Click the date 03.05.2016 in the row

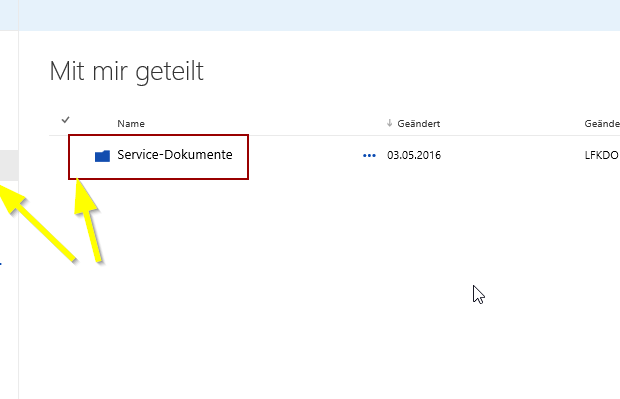click(414, 155)
